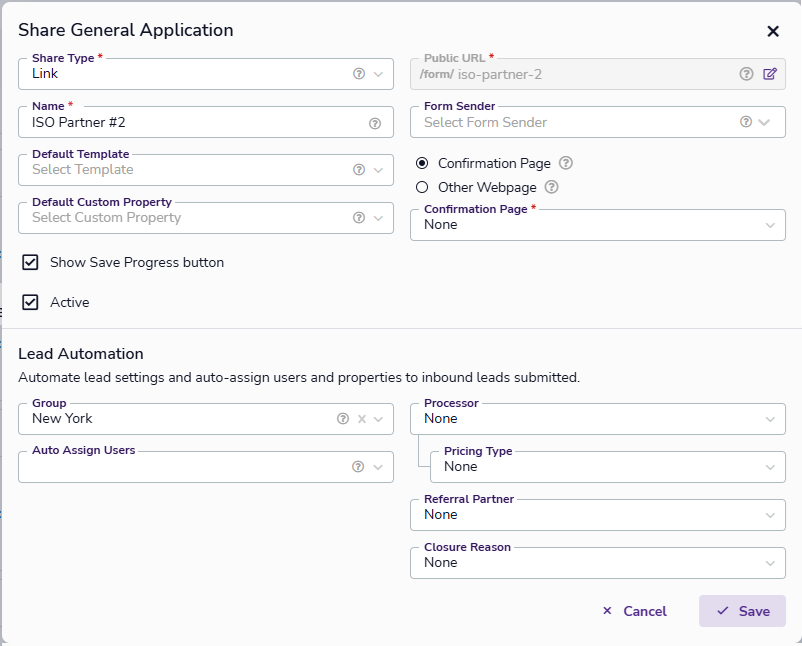
Task: Open the Referral Partner dropdown
Action: pos(597,515)
